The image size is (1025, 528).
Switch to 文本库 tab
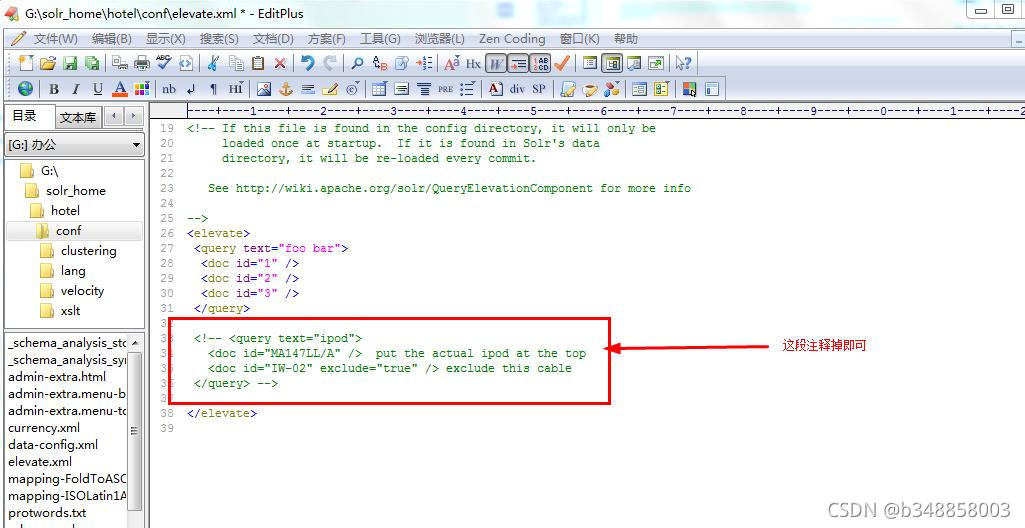[78, 118]
